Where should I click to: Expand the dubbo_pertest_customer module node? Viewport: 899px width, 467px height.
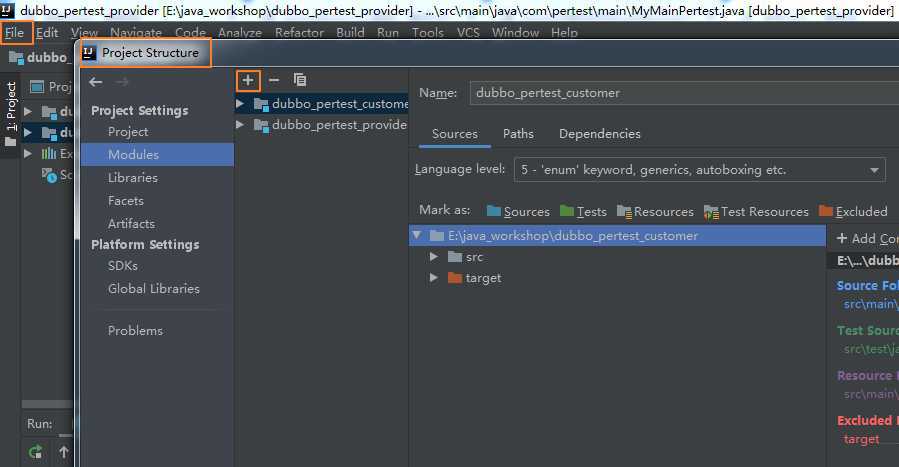coord(240,104)
